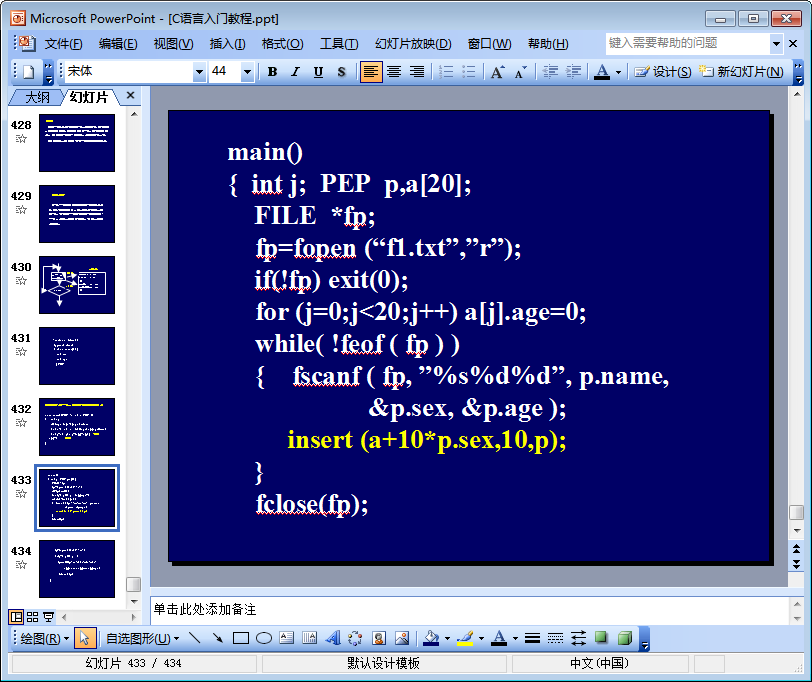The height and width of the screenshot is (682, 812).
Task: Select the Arrow drawing tool
Action: click(218, 639)
